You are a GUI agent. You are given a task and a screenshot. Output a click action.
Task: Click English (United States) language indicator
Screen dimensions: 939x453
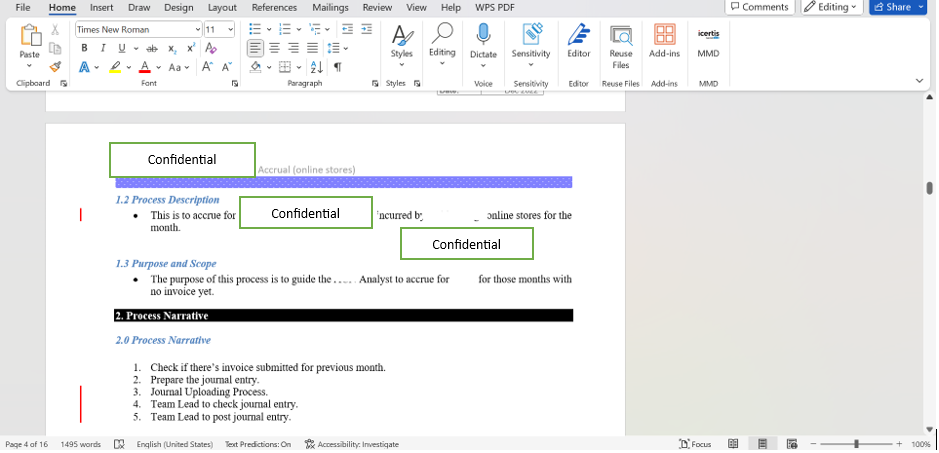pyautogui.click(x=174, y=444)
